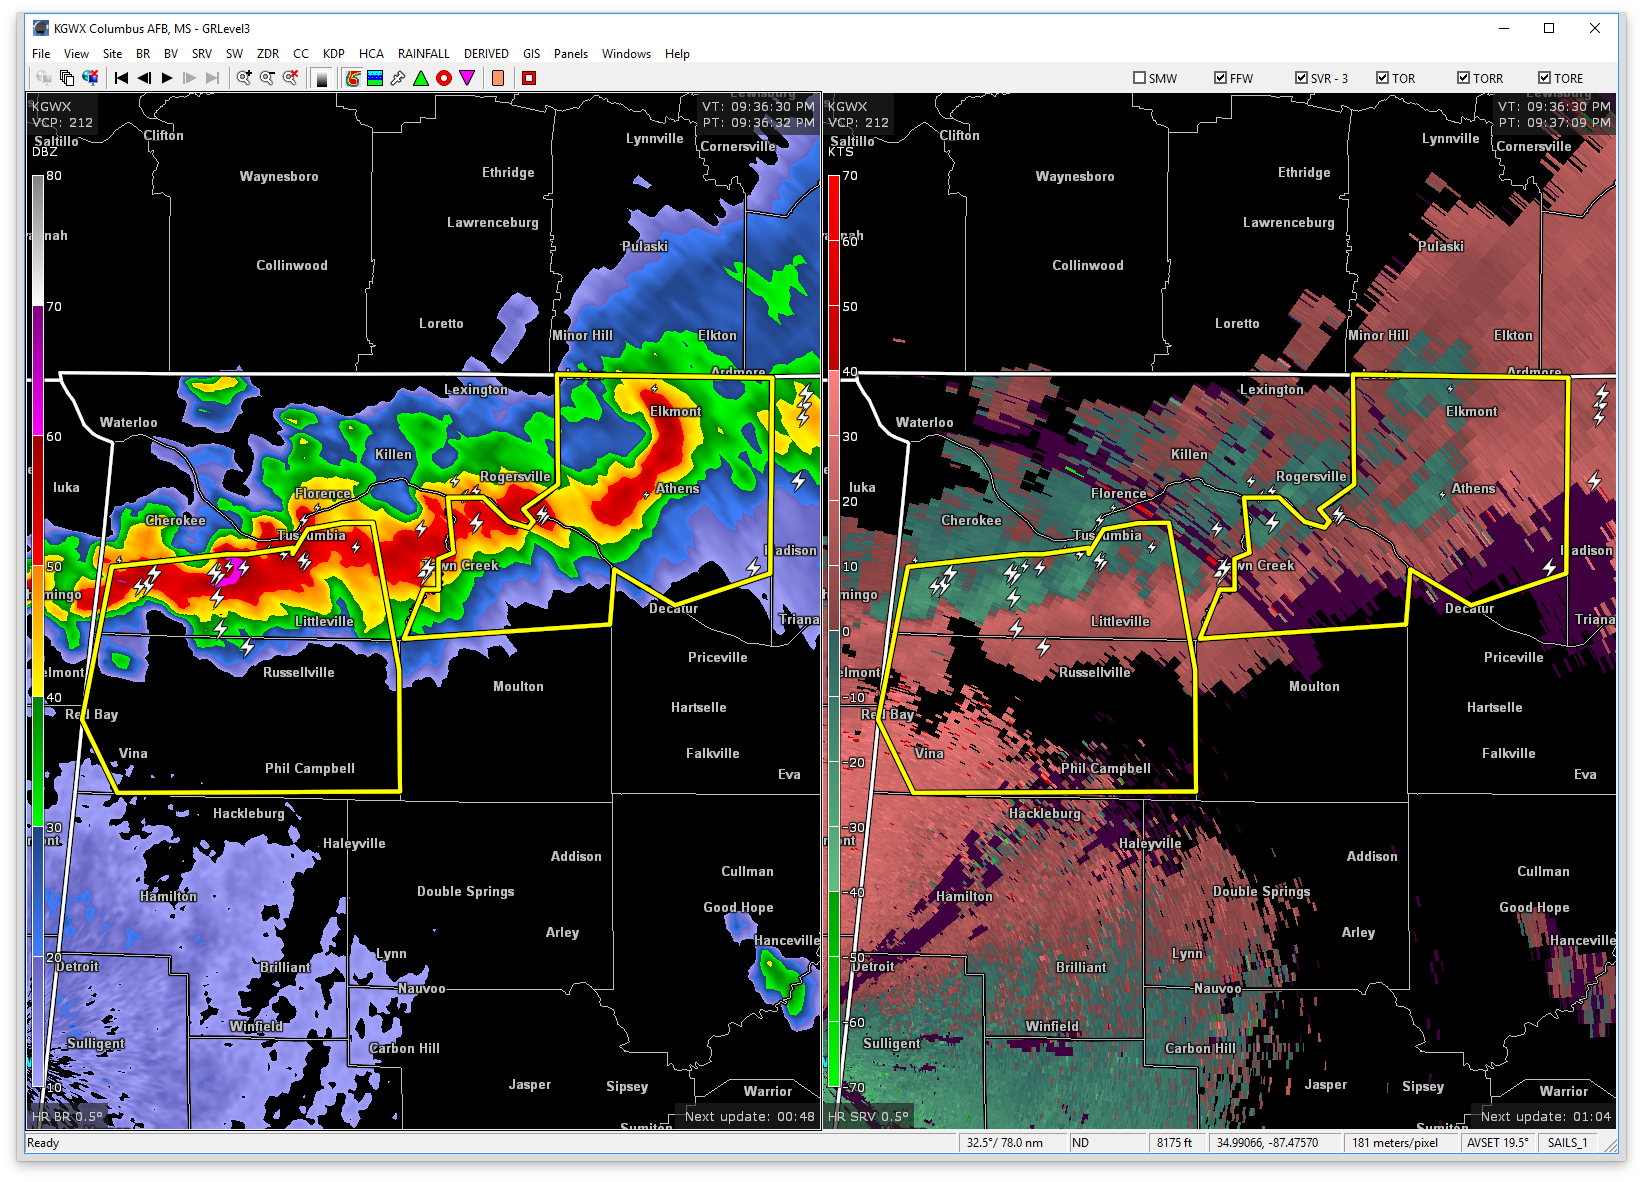This screenshot has width=1643, height=1182.
Task: Toggle the radar hook echo toolbar icon
Action: [352, 78]
